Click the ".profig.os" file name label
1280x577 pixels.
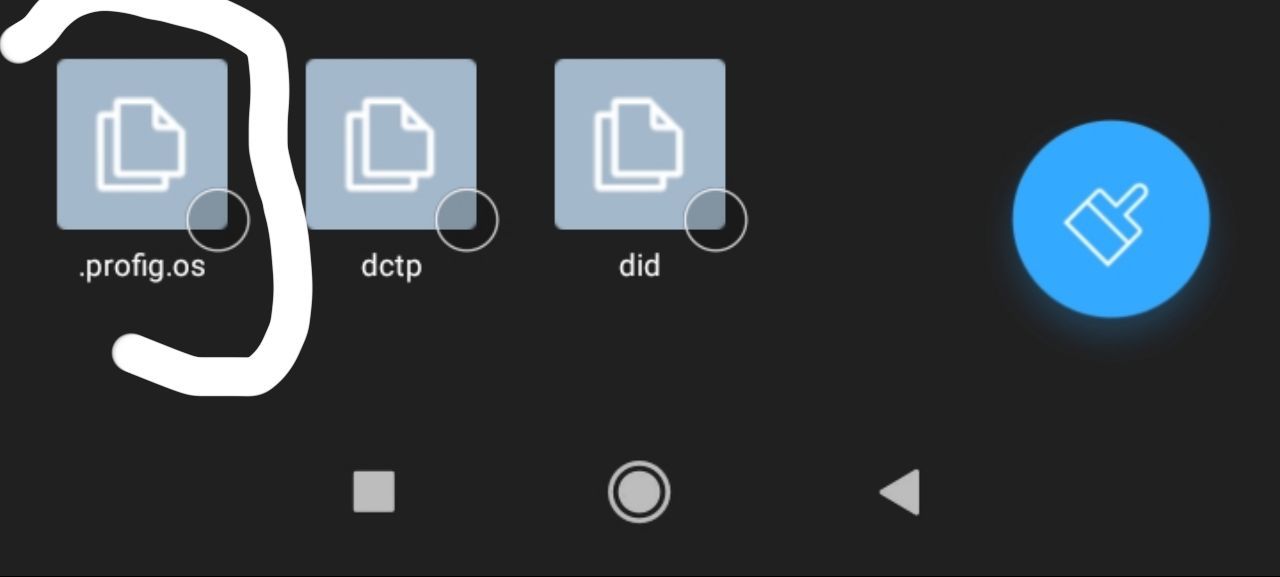(142, 269)
